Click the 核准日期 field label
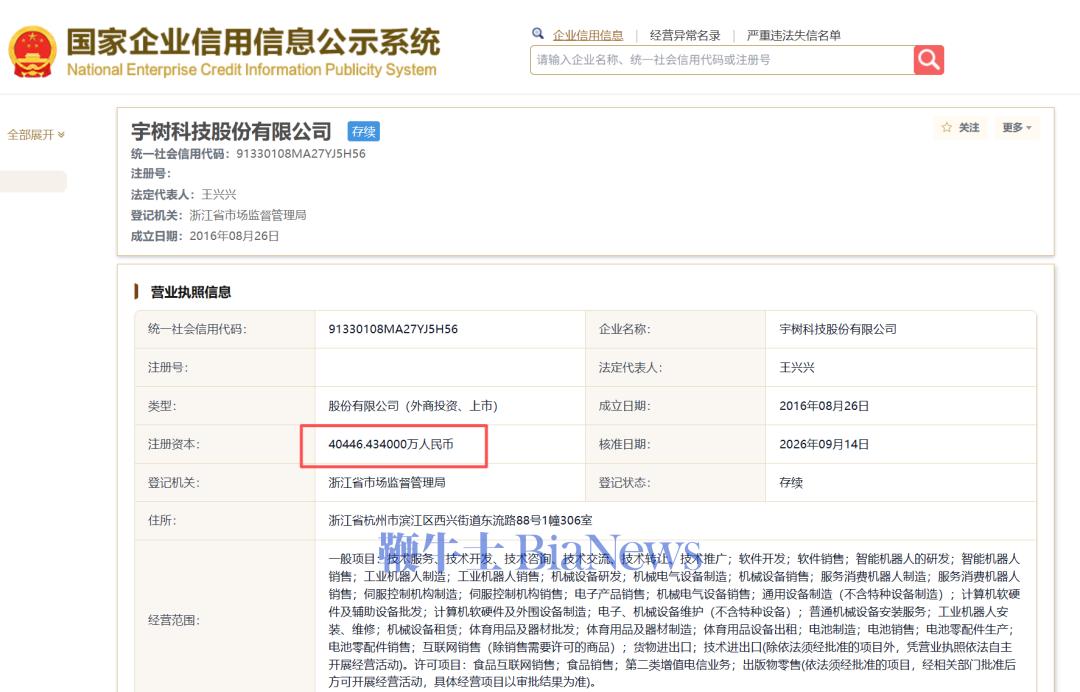1080x692 pixels. click(x=625, y=445)
